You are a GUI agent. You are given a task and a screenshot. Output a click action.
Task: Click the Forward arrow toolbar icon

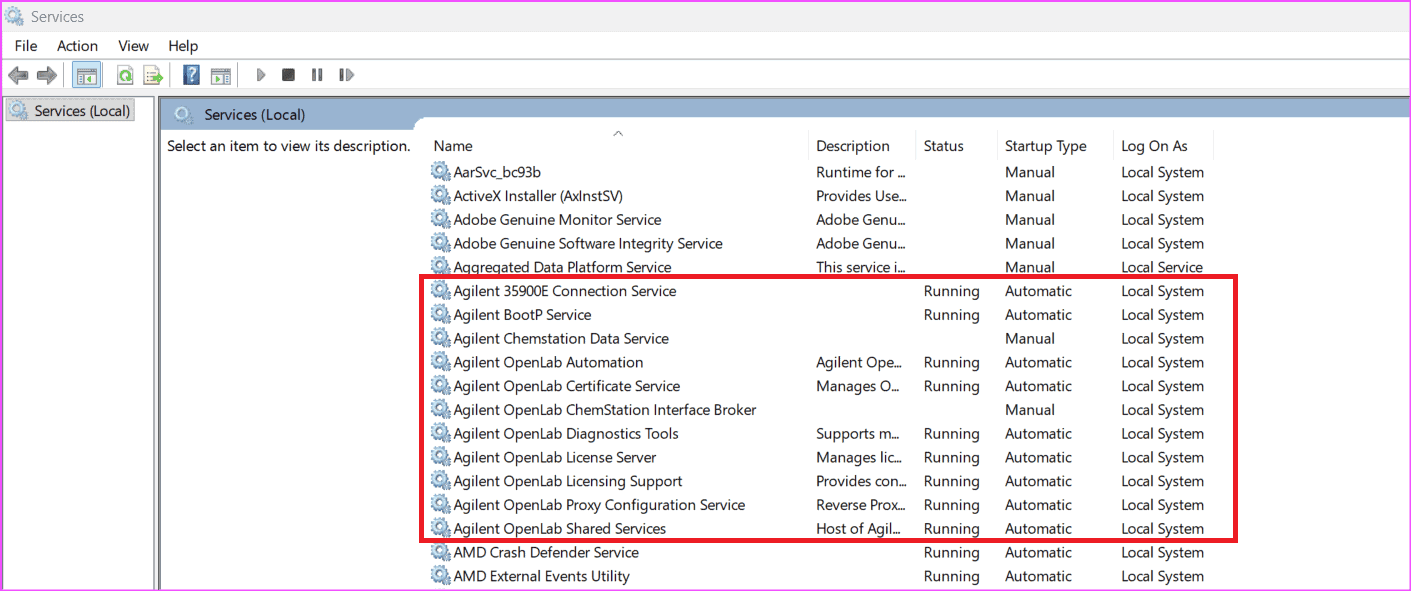pos(46,75)
